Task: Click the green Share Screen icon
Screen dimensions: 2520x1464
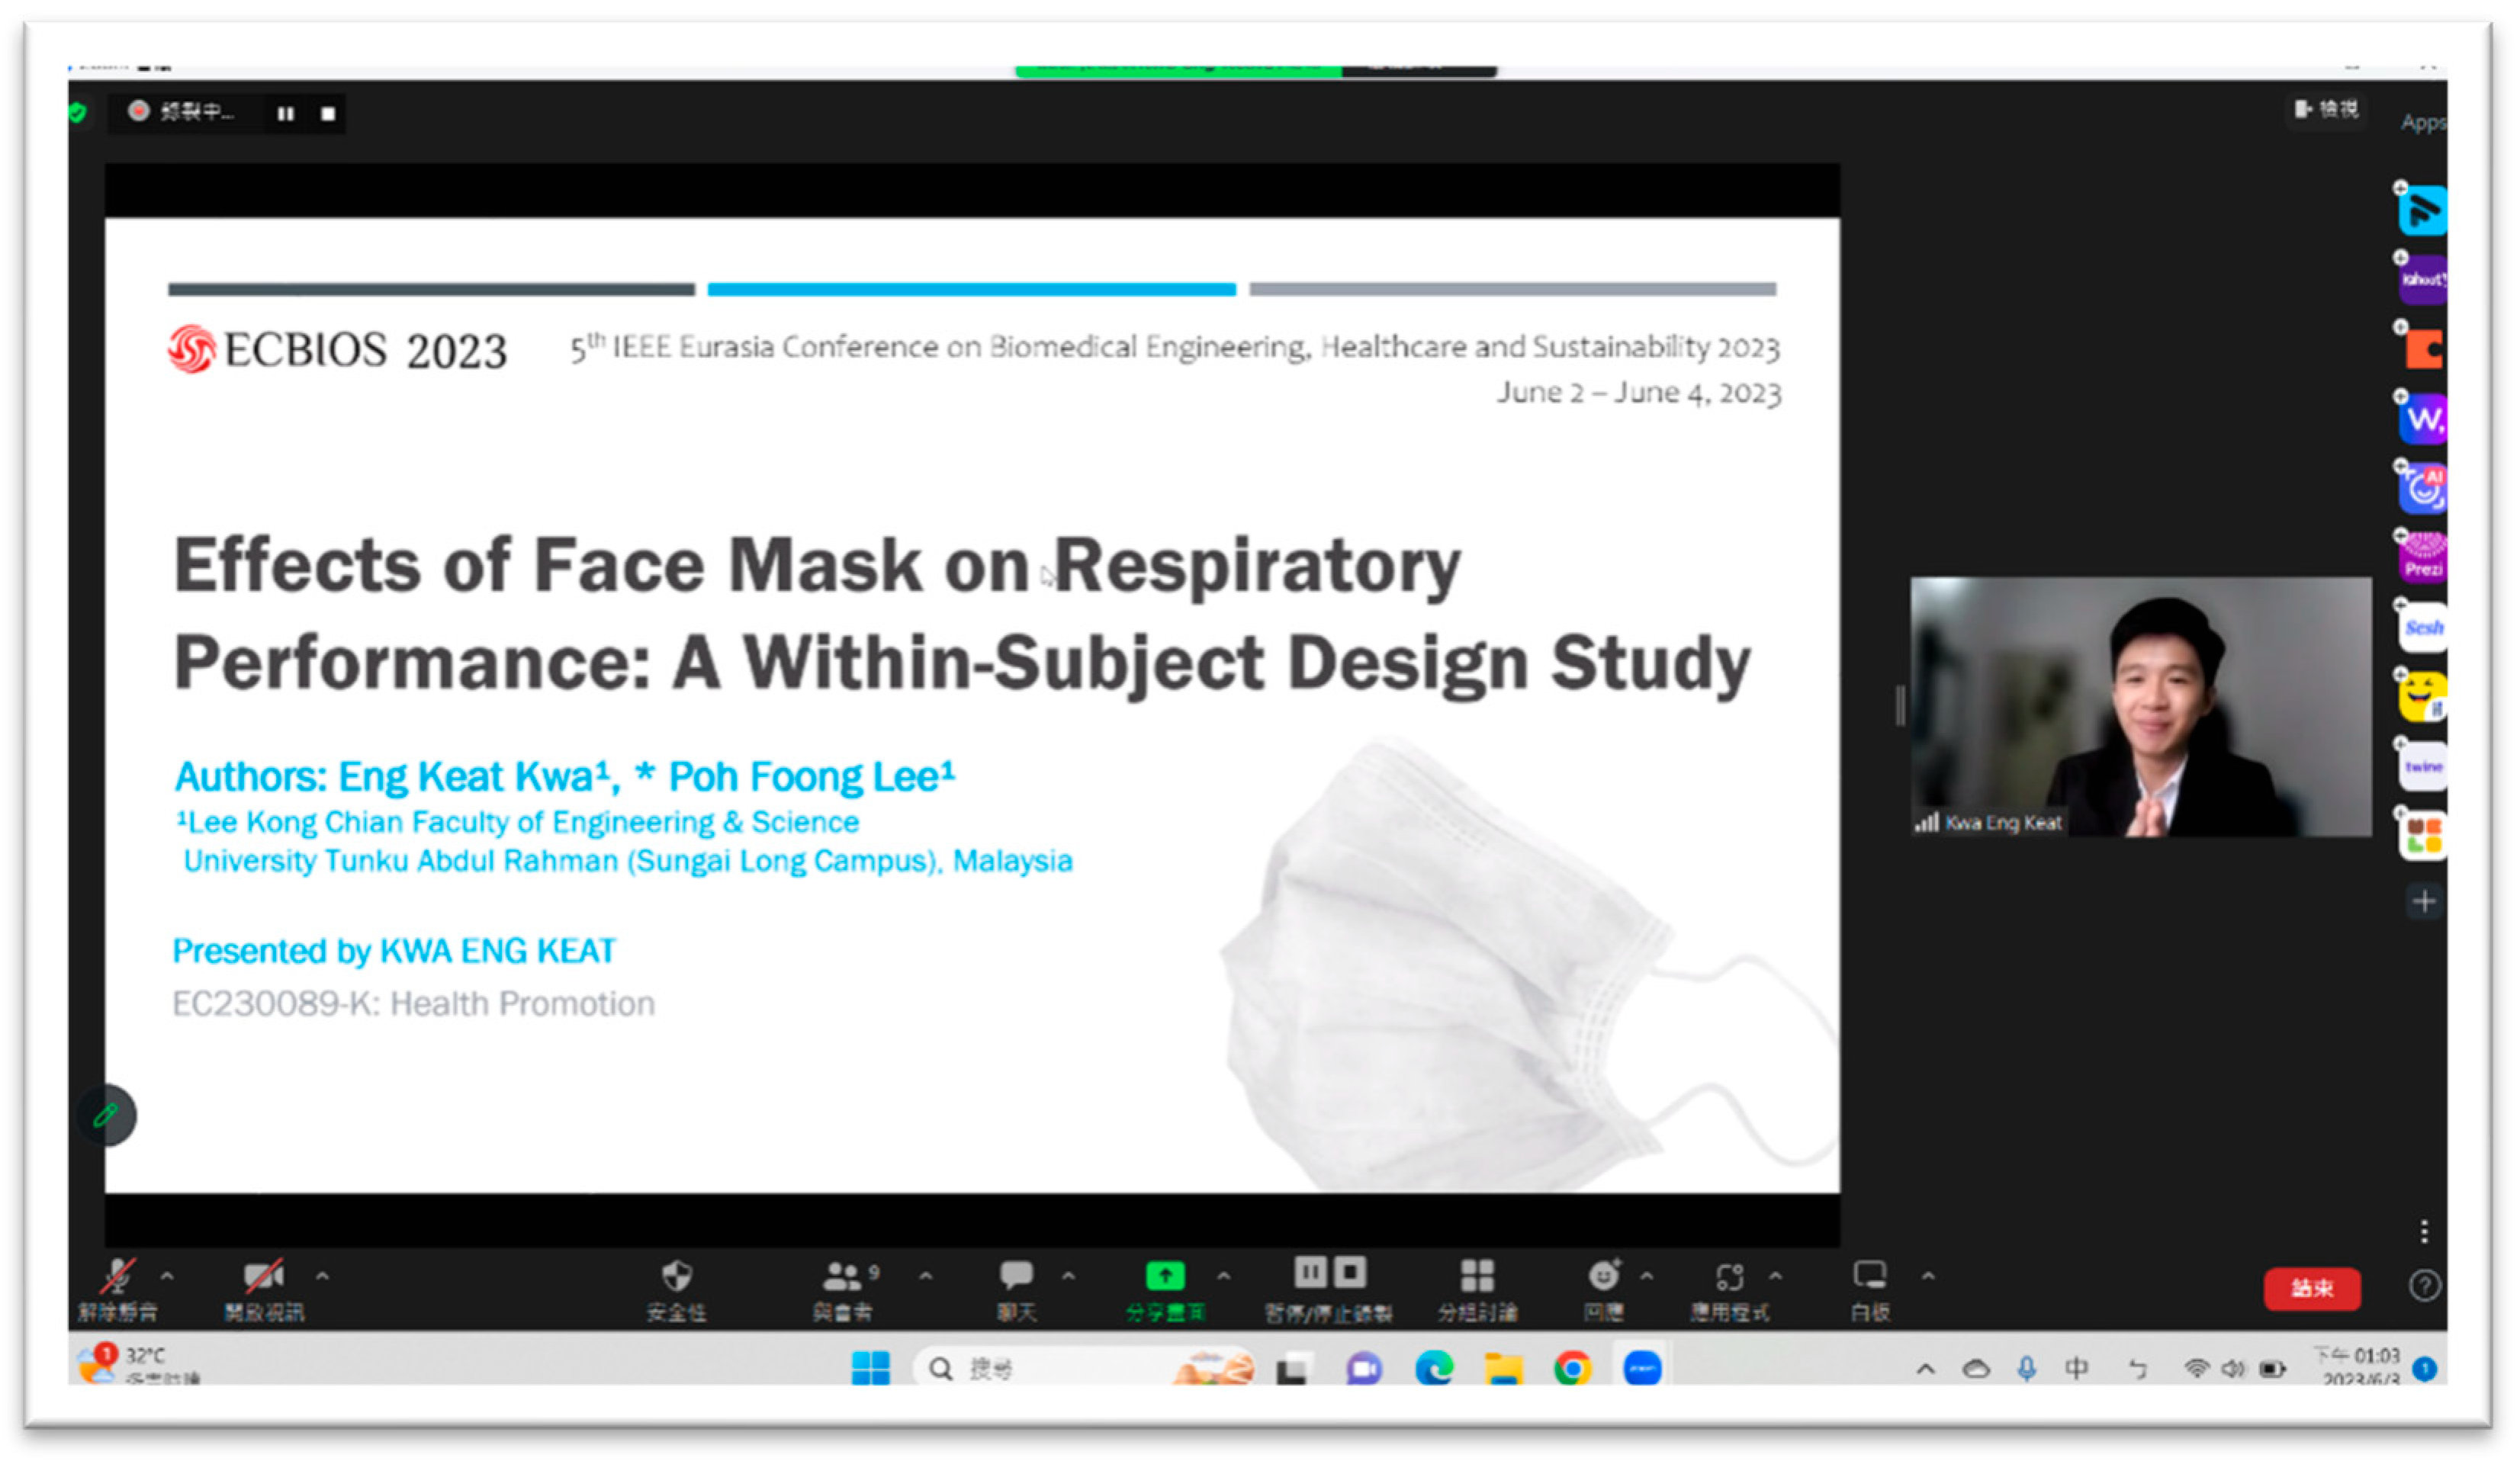Action: click(1165, 1276)
